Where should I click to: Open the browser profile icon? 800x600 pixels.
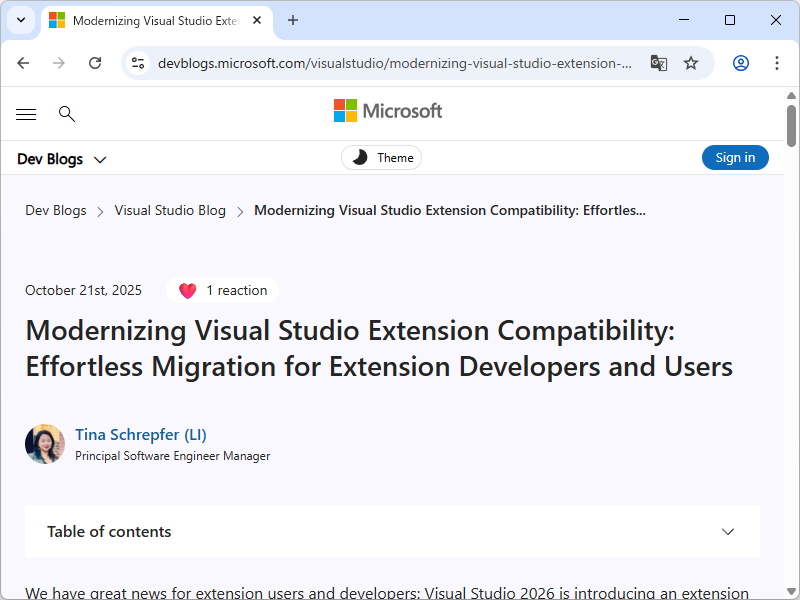[x=740, y=62]
